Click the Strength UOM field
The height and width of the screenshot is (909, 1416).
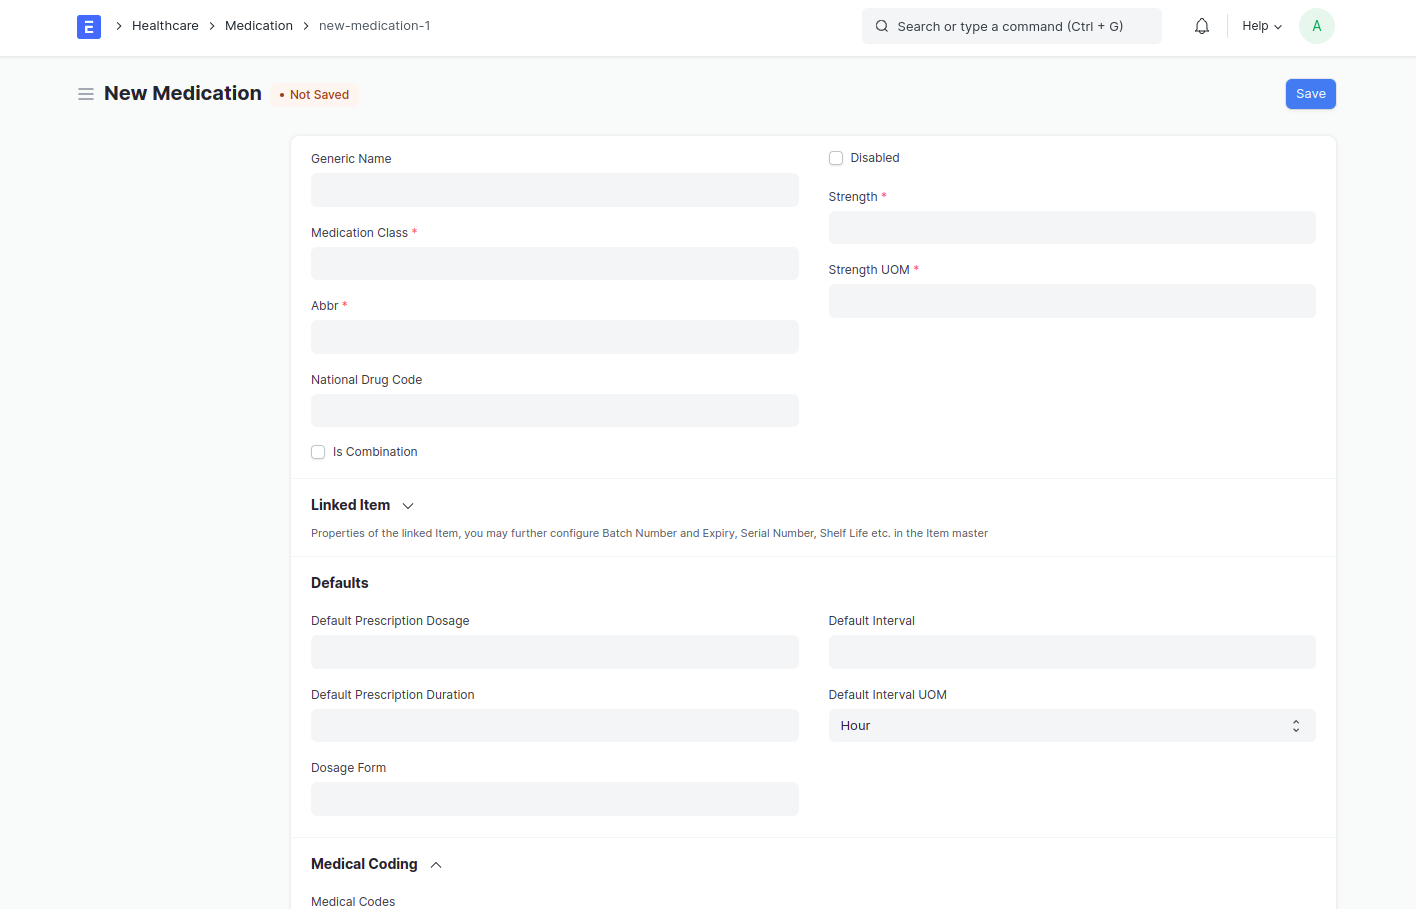coord(1072,301)
